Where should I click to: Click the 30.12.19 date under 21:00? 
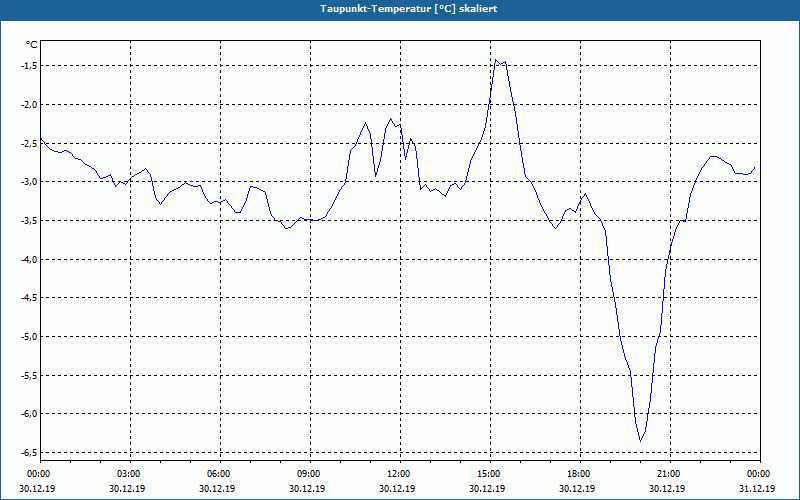tap(668, 488)
